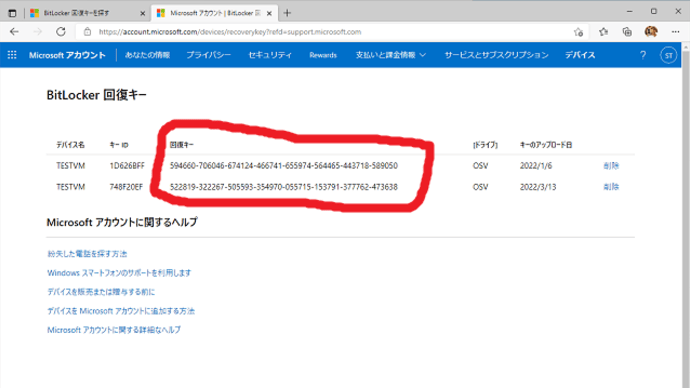Open the help question mark icon
Screen dimensions: 690x388
(x=643, y=55)
